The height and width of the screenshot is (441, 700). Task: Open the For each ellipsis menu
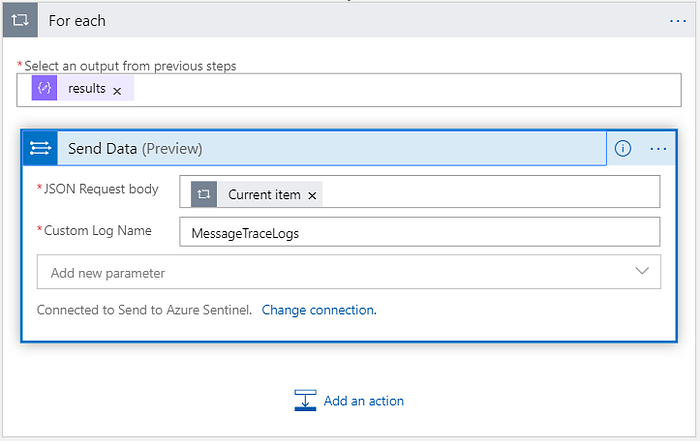coord(678,21)
